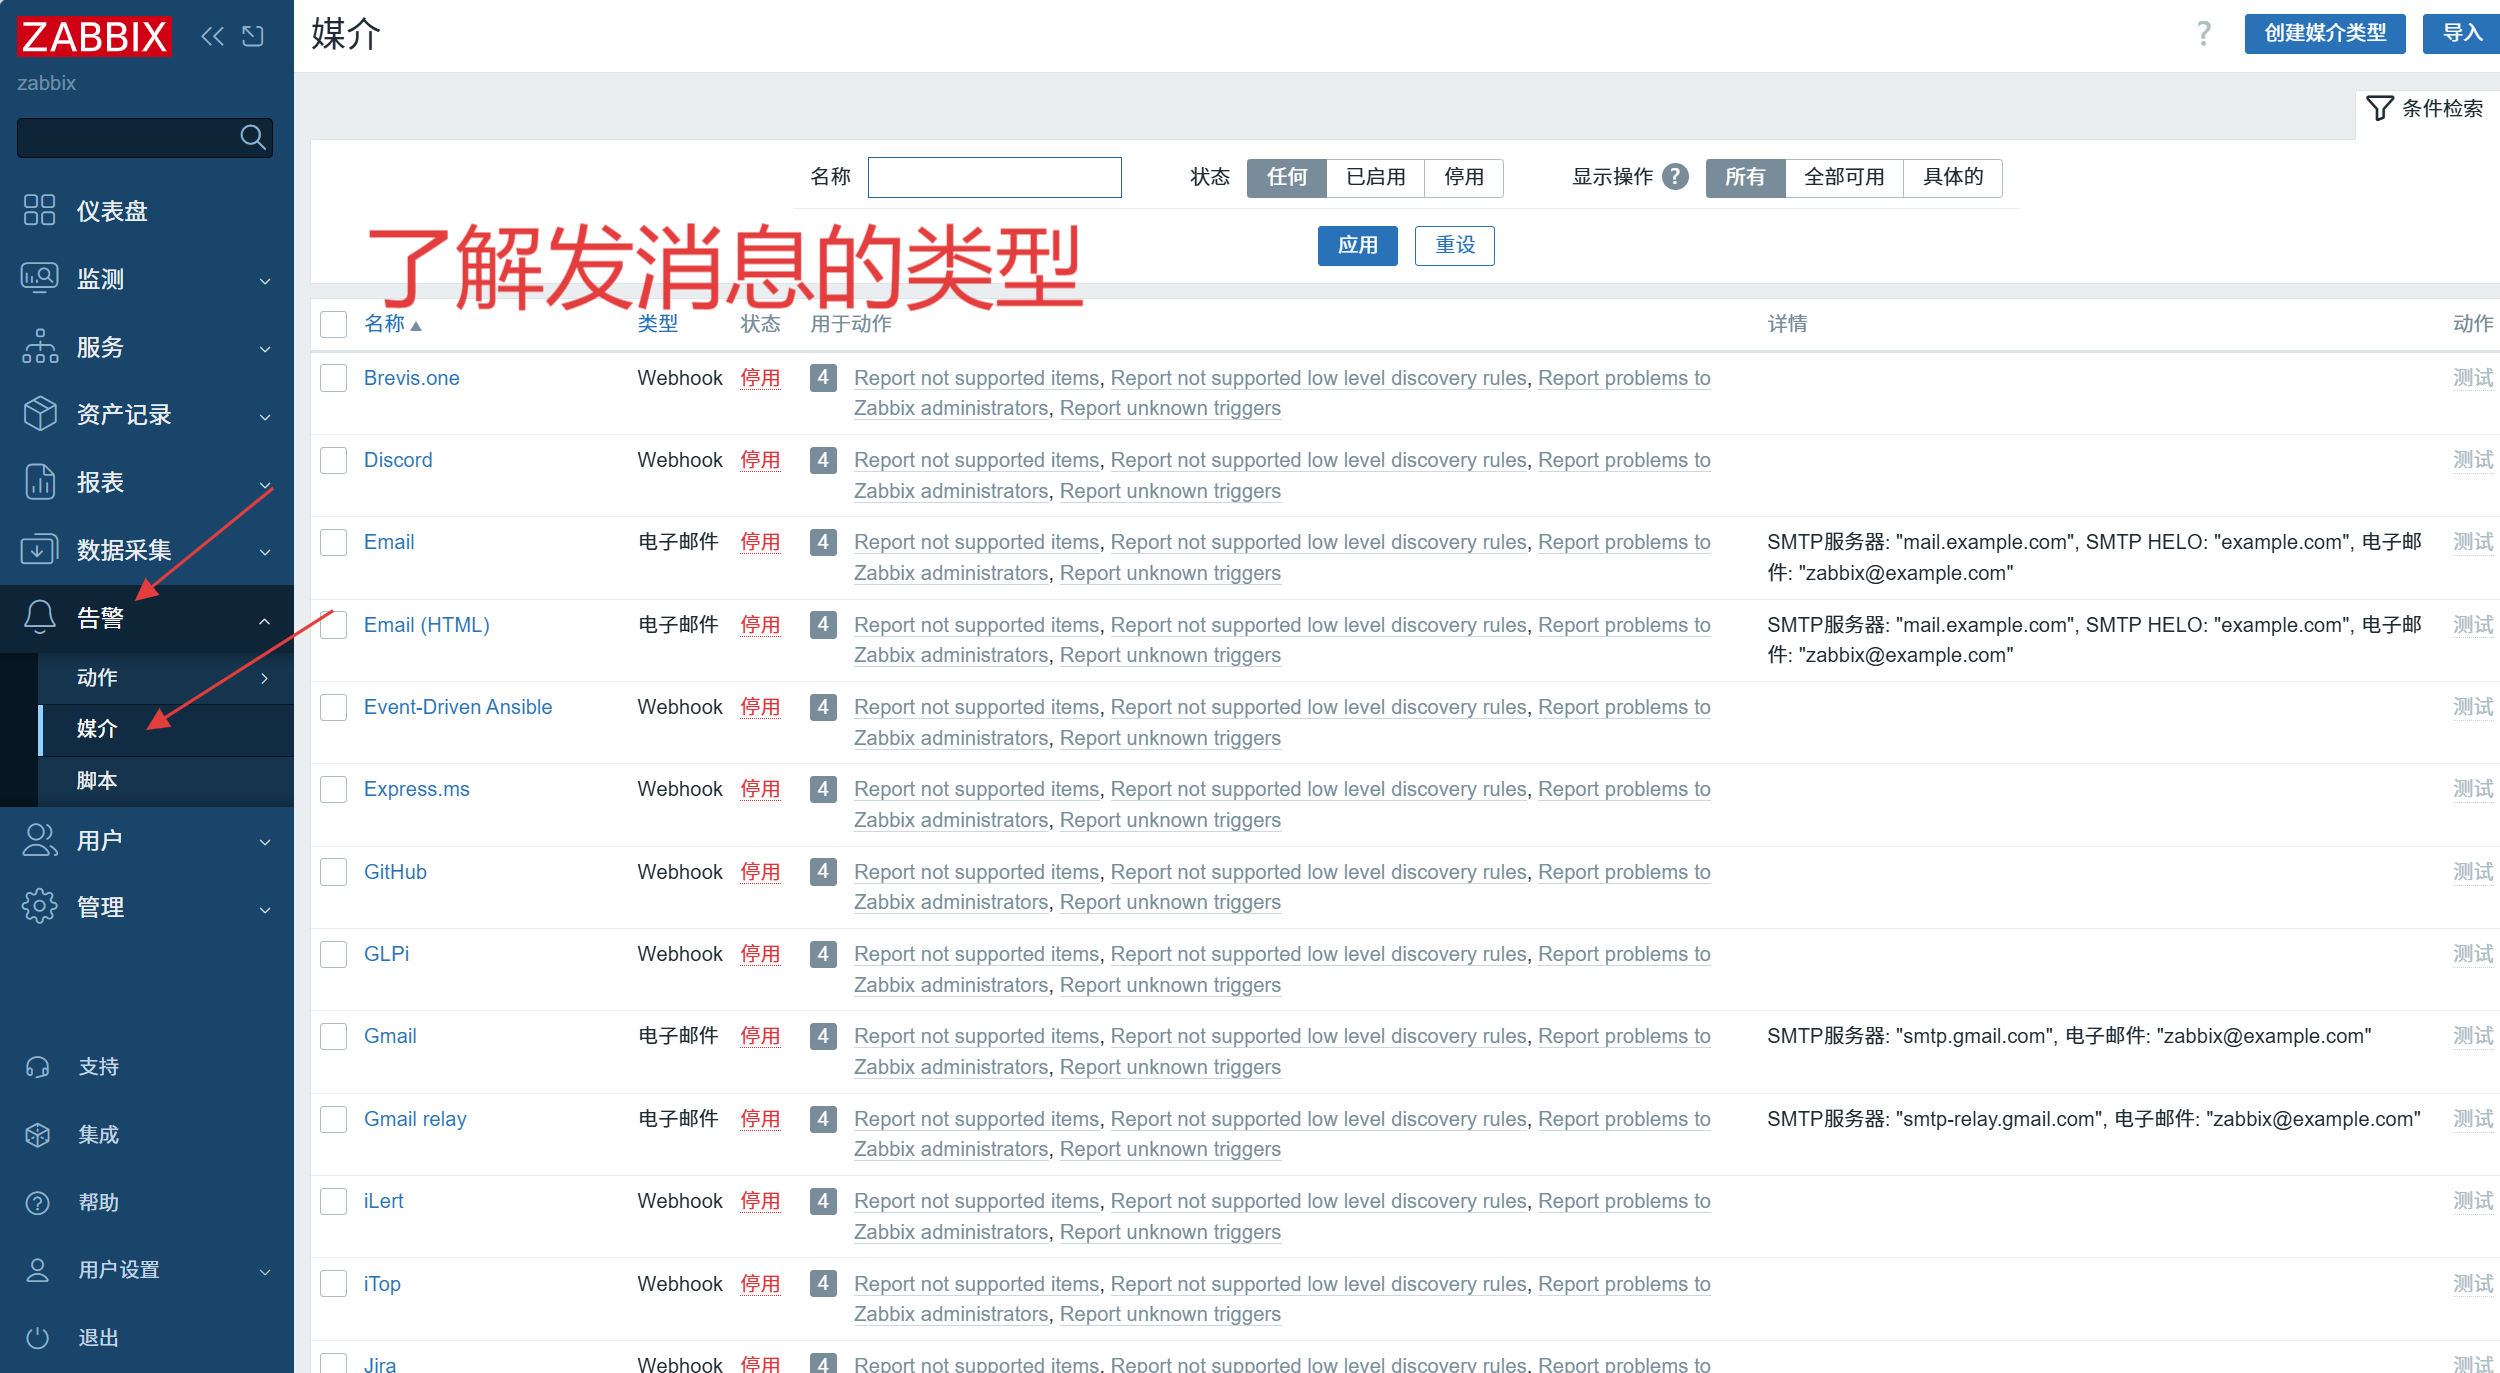Open the Email (HTML) media type link
The image size is (2500, 1373).
pos(427,625)
